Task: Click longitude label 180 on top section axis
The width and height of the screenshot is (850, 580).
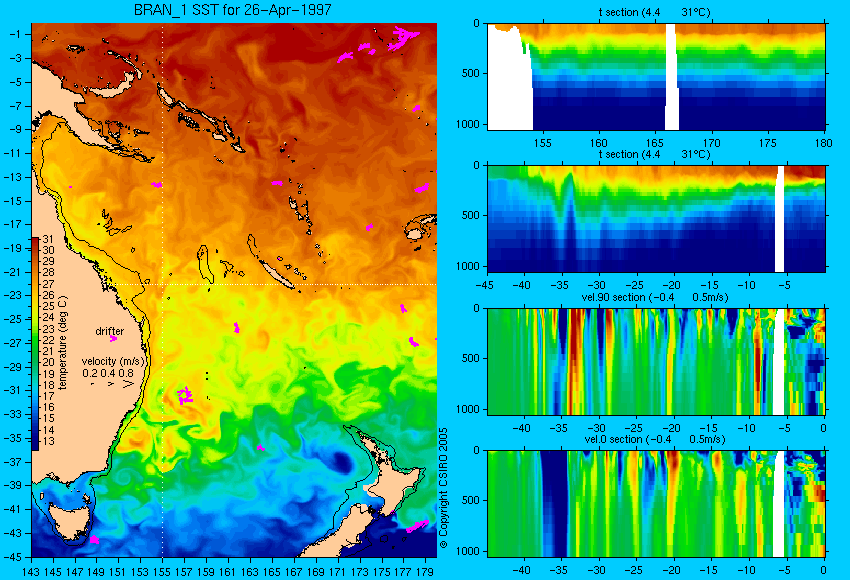Action: point(823,143)
